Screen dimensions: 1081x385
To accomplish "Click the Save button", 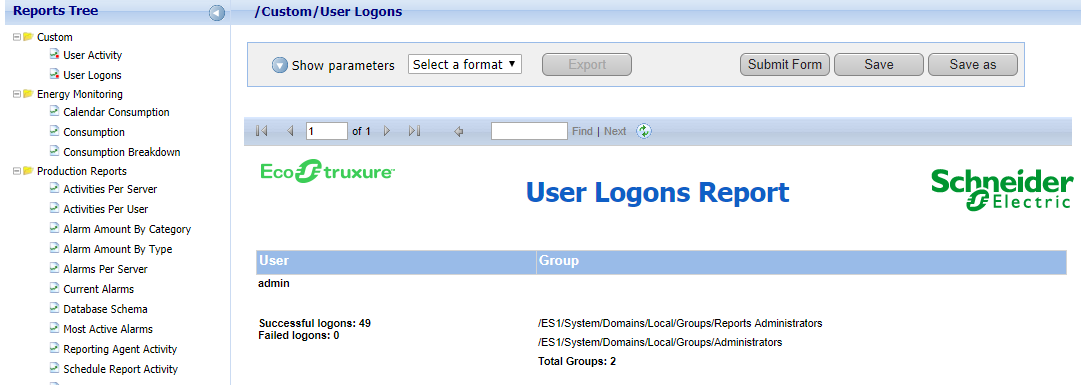I will [x=879, y=65].
